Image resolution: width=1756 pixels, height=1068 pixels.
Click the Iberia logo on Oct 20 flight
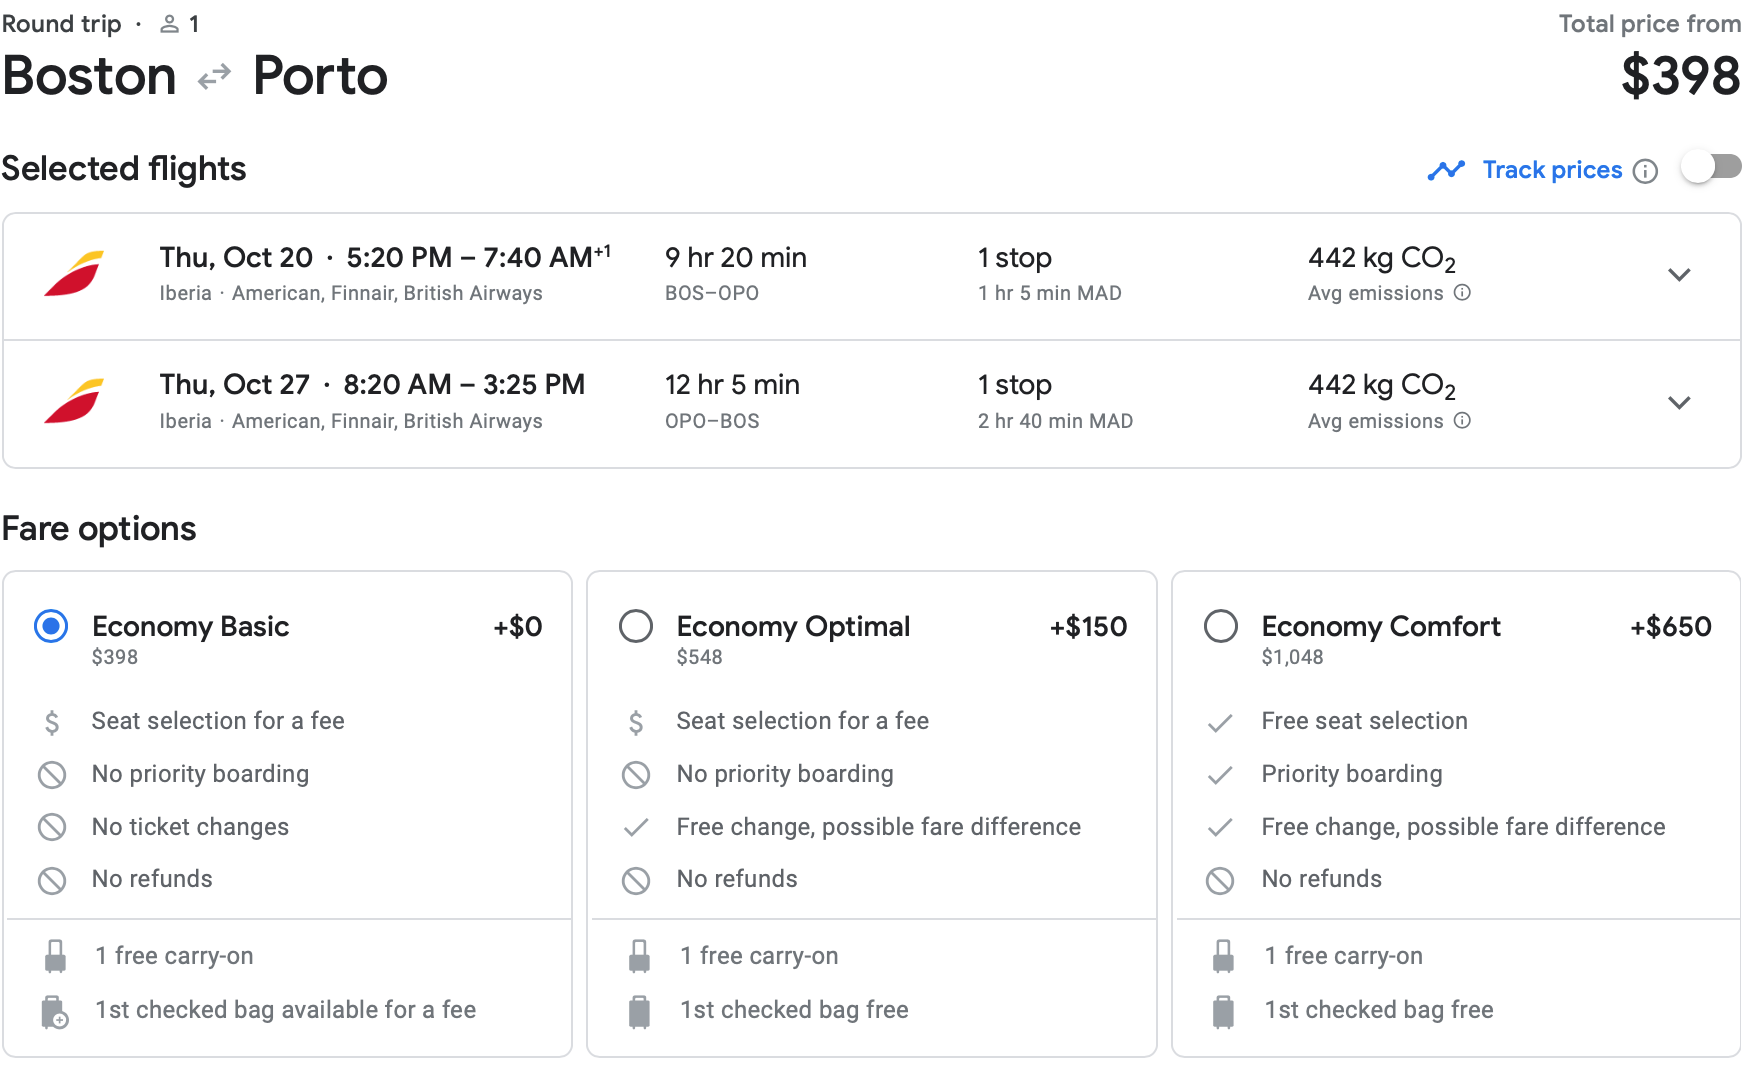[74, 274]
